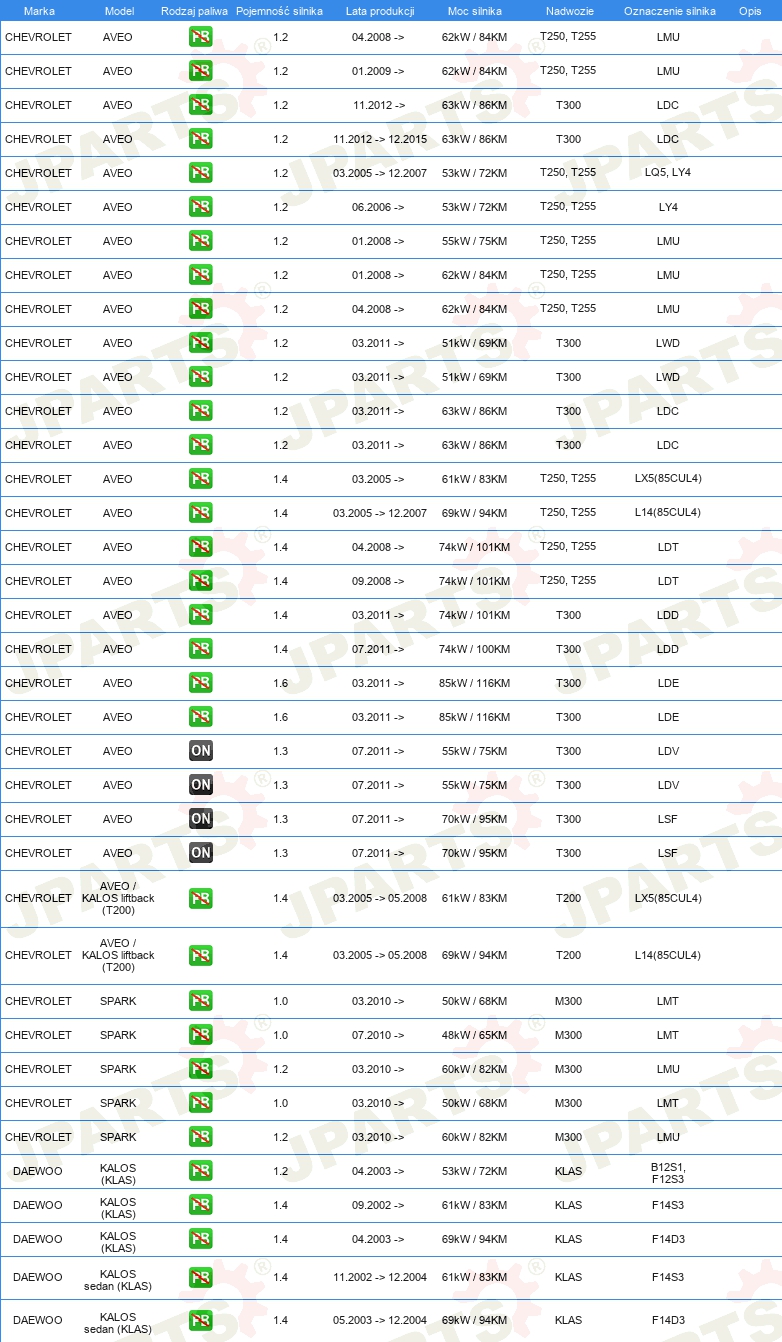
Task: Click the fuel icon in the 04.2008 LDT row
Action: pos(200,547)
